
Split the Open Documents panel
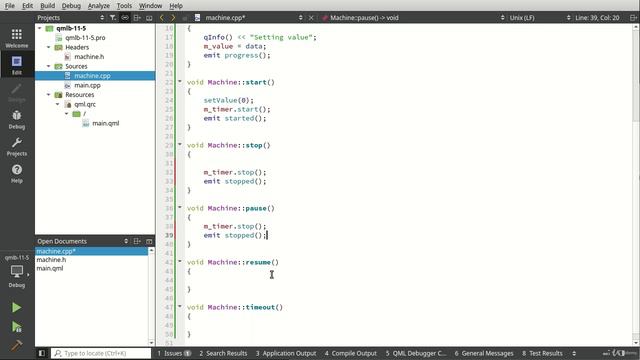(x=137, y=241)
